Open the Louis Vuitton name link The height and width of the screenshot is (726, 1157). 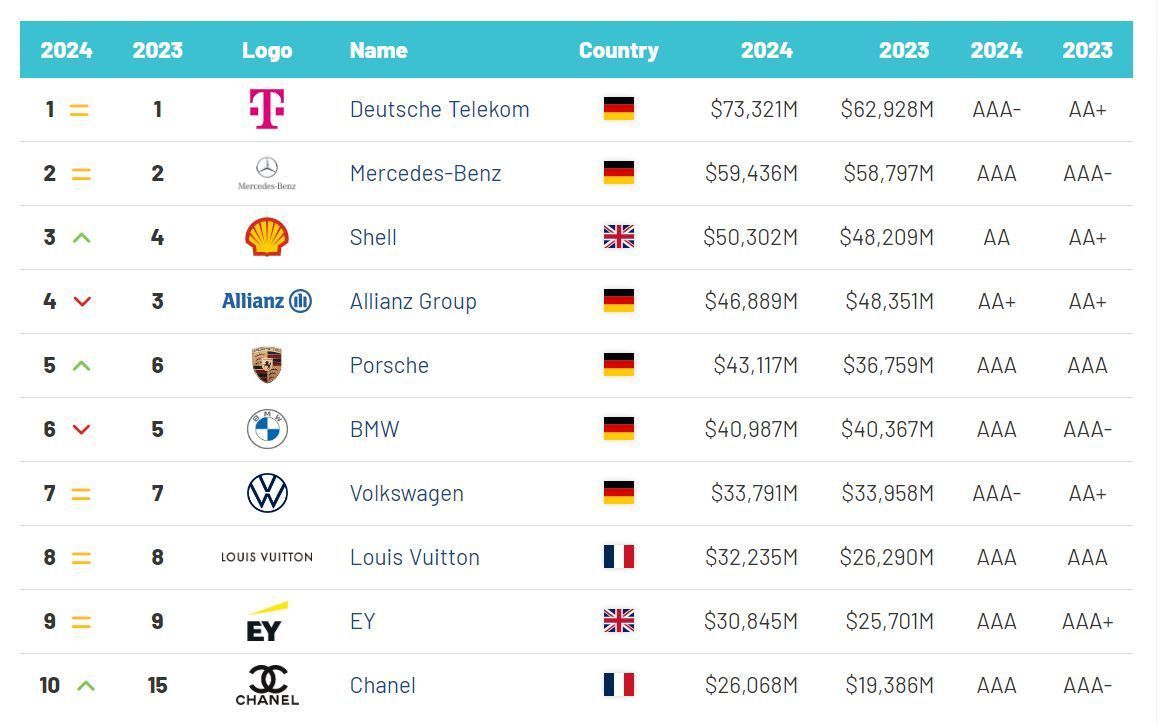pos(414,557)
